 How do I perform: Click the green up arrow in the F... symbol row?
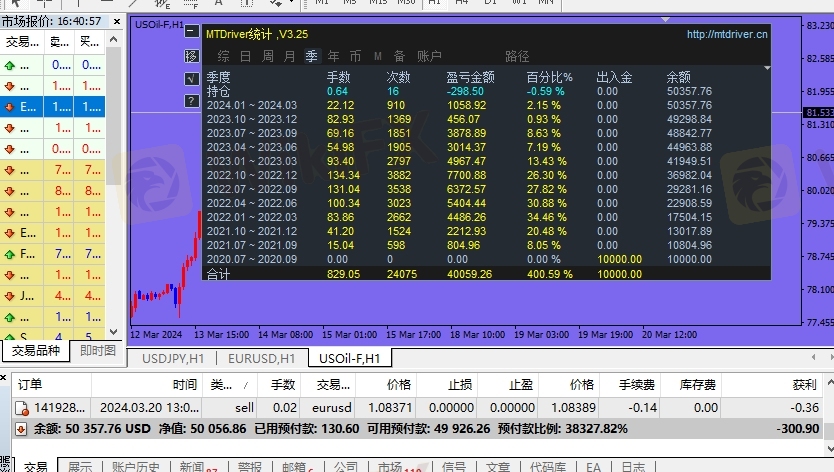(10, 254)
